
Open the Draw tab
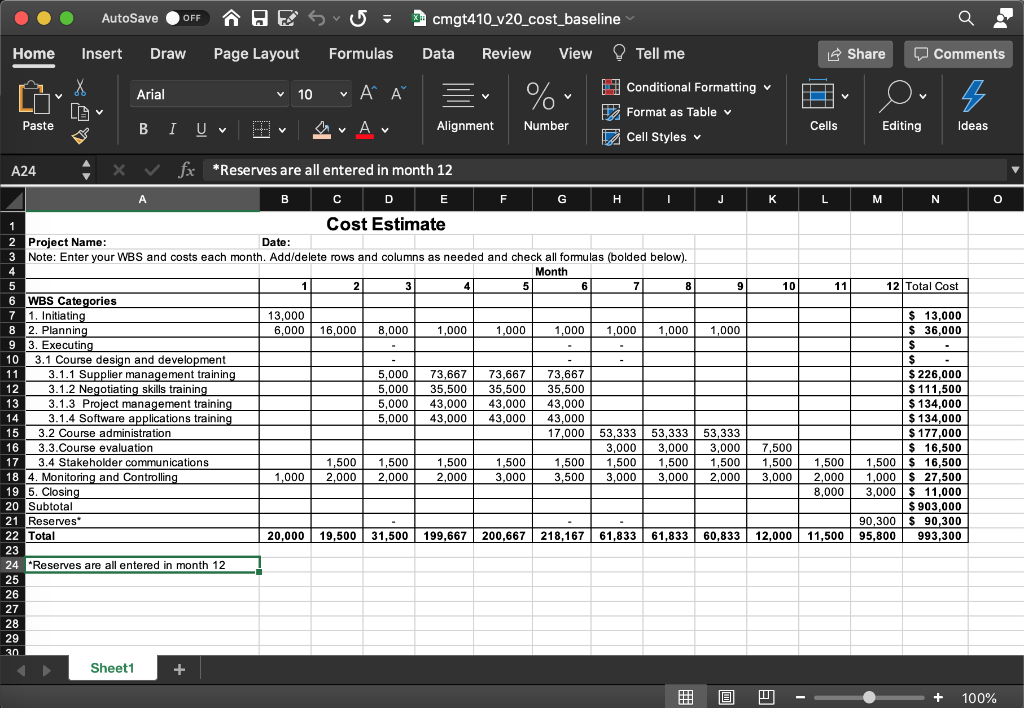(168, 54)
